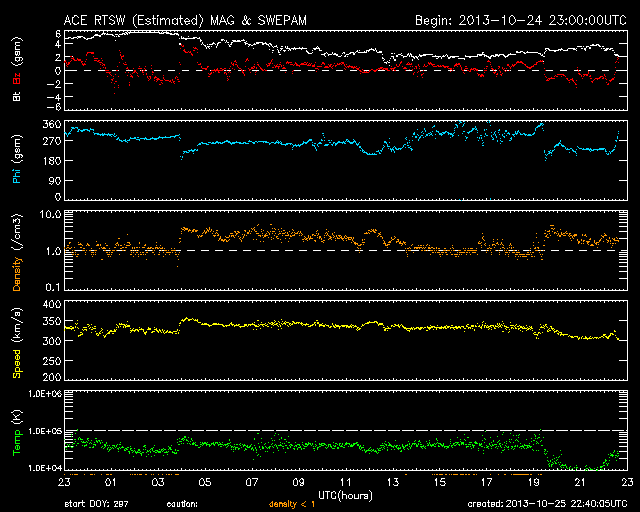Click the 'created: 2013-10-25 22:40:05UTC' text
The width and height of the screenshot is (640, 512).
click(x=547, y=504)
